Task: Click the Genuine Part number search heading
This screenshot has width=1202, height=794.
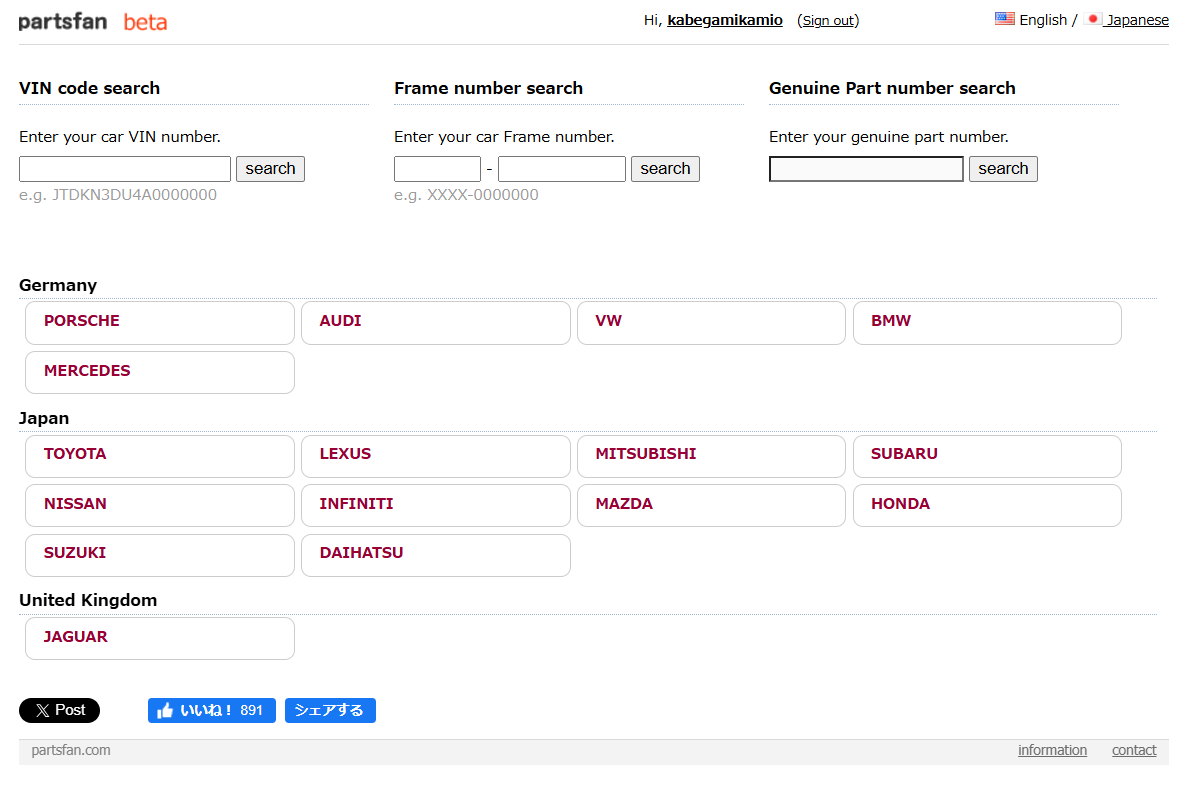Action: (892, 88)
